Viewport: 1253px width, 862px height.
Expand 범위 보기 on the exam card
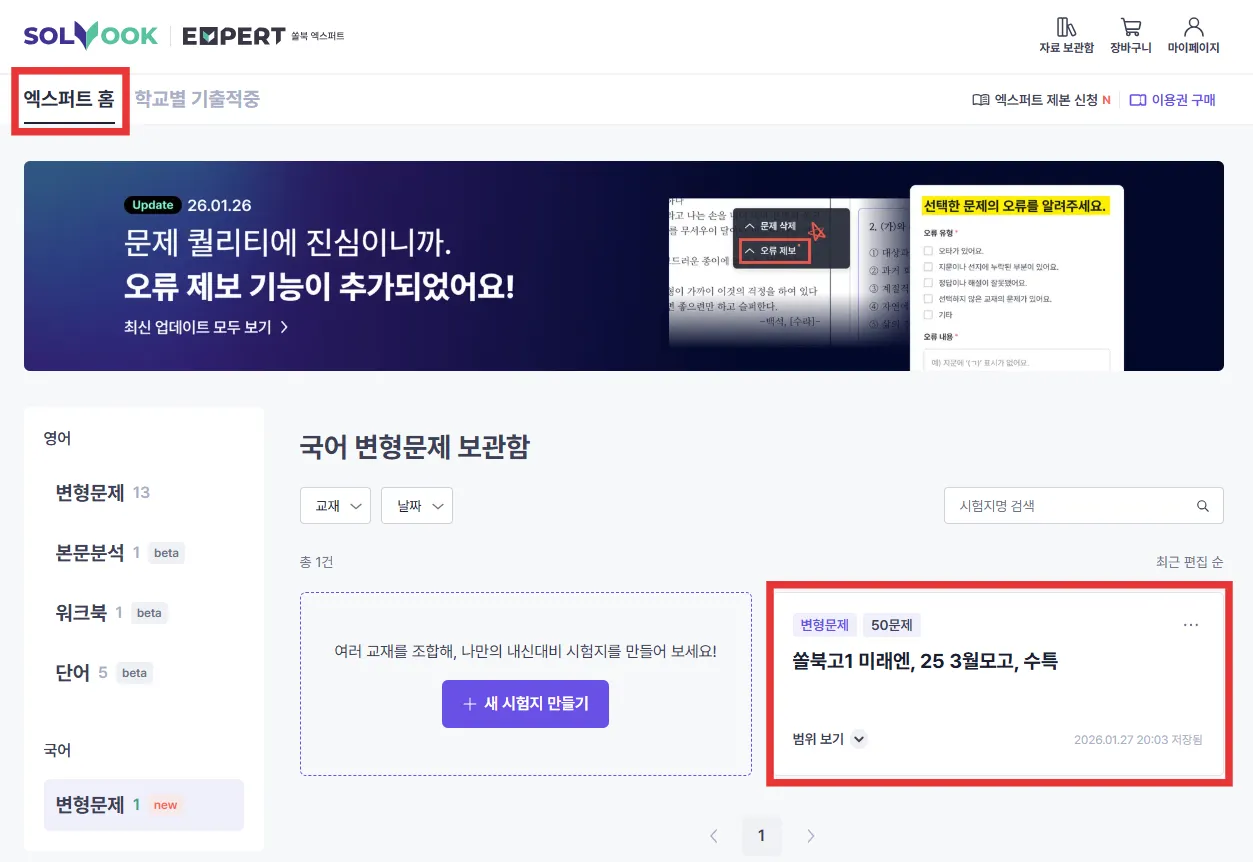[x=829, y=740]
